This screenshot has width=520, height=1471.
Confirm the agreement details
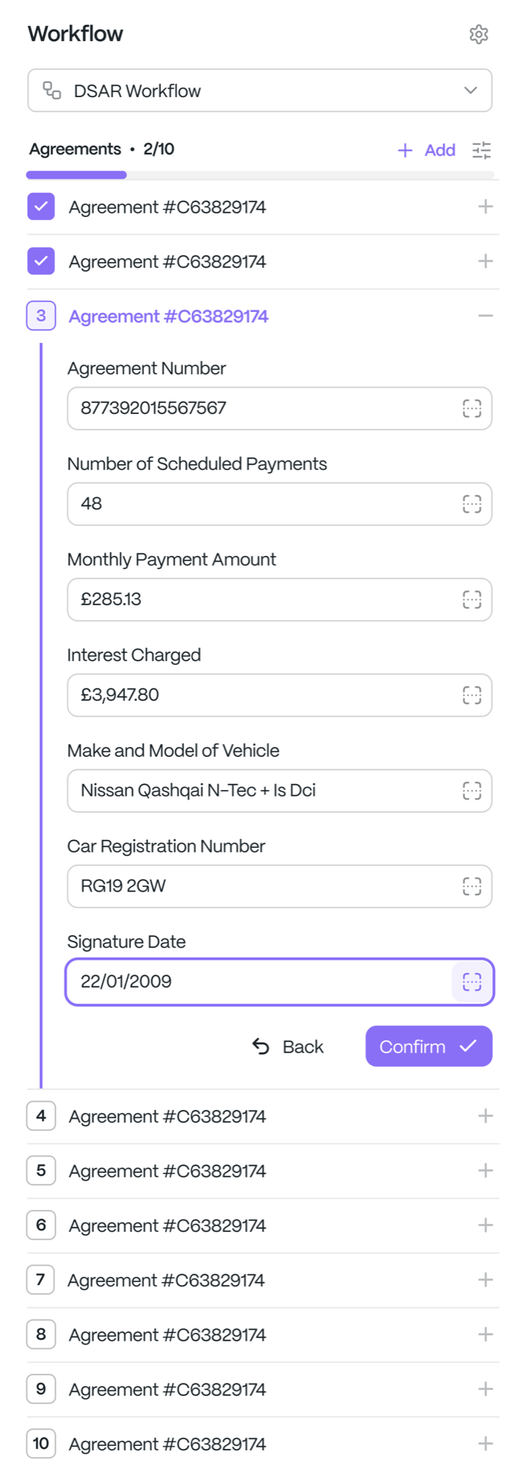pos(429,1046)
